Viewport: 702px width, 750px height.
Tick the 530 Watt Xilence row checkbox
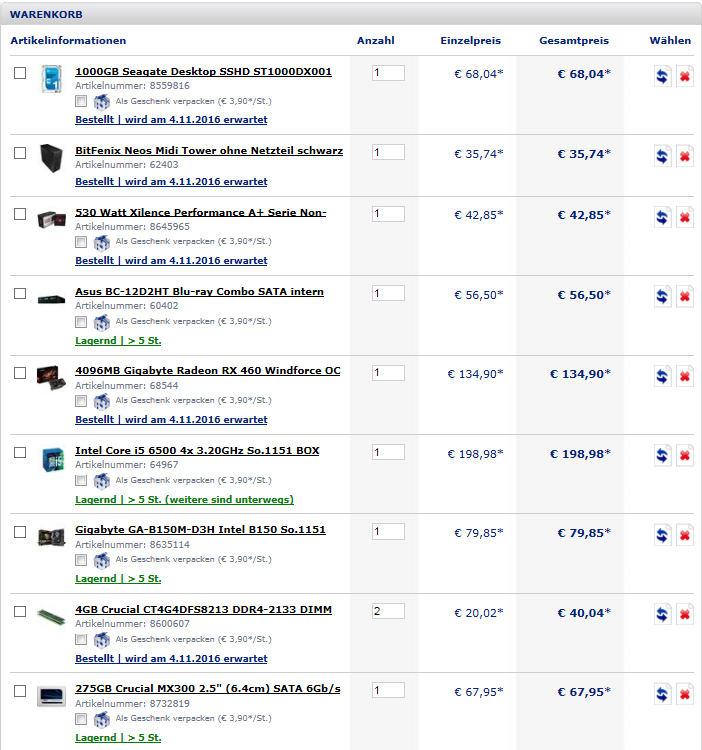[20, 214]
